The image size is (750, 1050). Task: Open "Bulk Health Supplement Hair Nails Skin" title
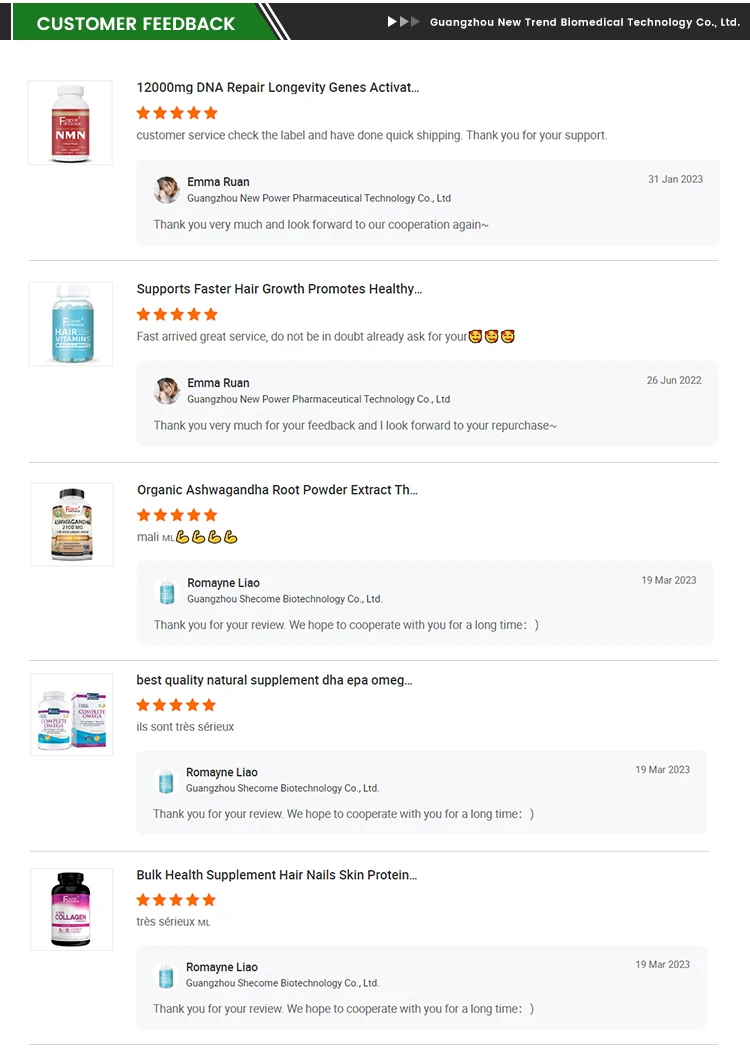point(277,875)
